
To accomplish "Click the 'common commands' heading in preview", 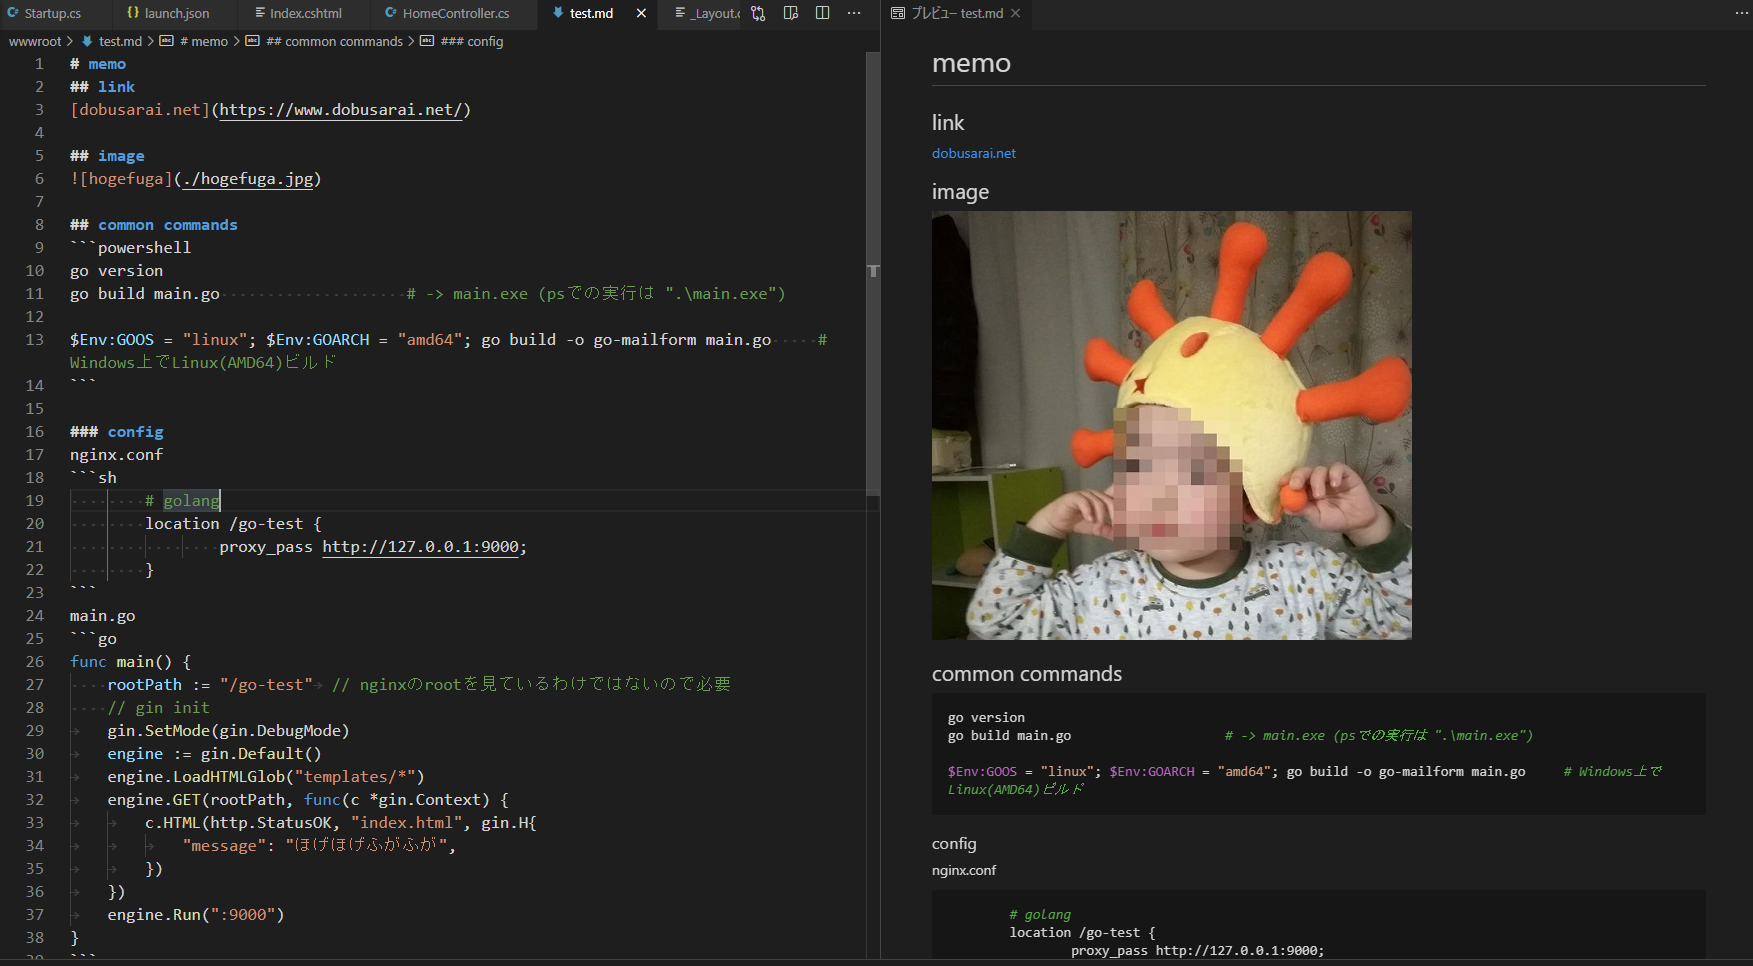I will tap(1027, 674).
